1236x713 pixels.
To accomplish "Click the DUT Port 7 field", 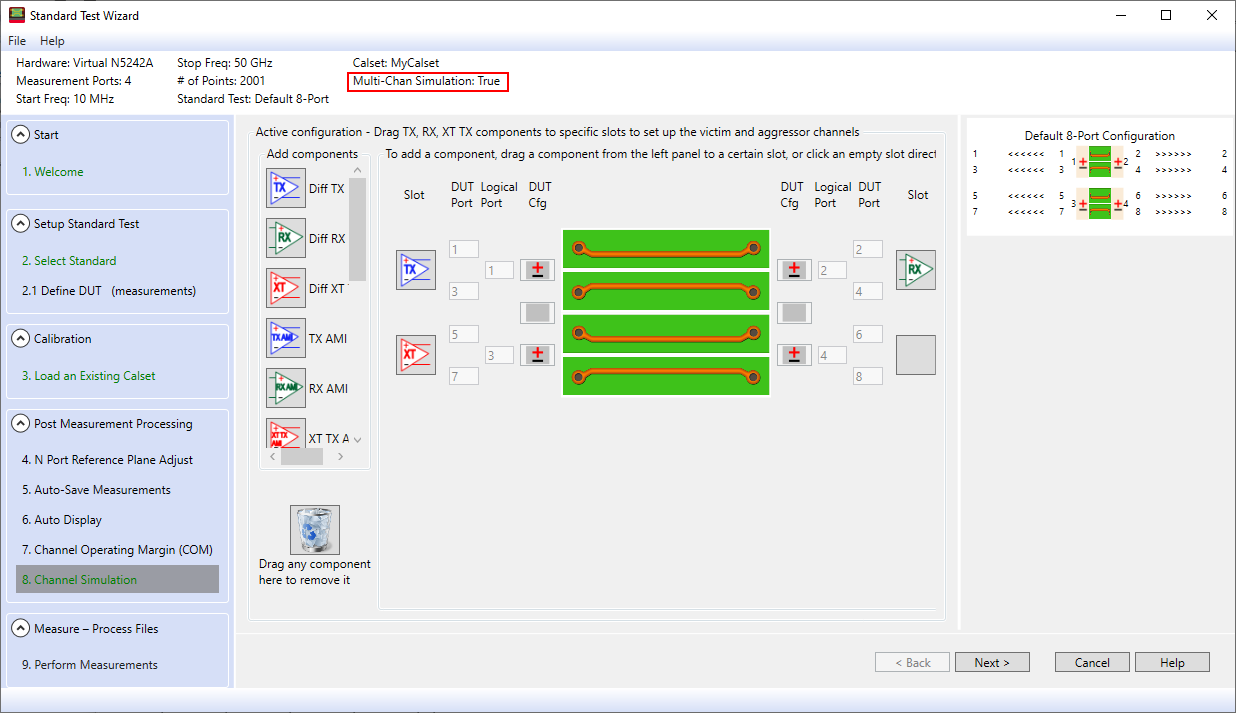I will click(x=464, y=376).
